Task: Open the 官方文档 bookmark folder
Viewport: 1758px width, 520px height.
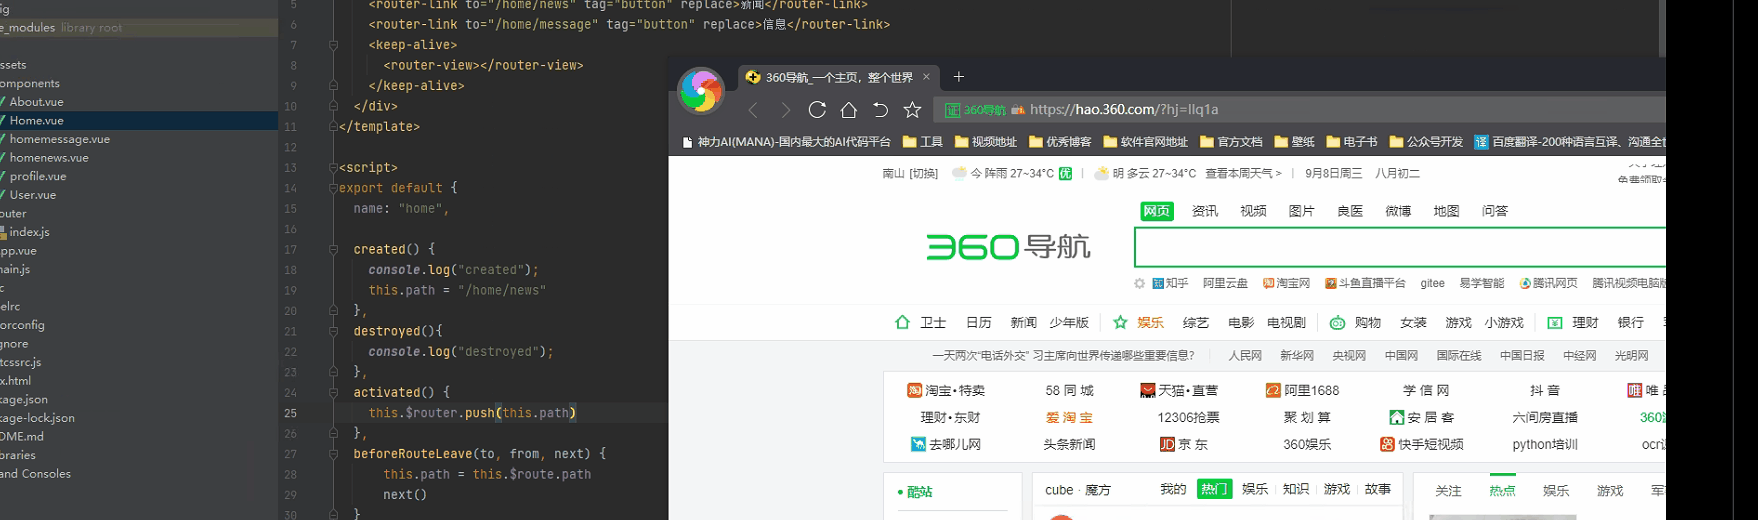Action: (1231, 142)
